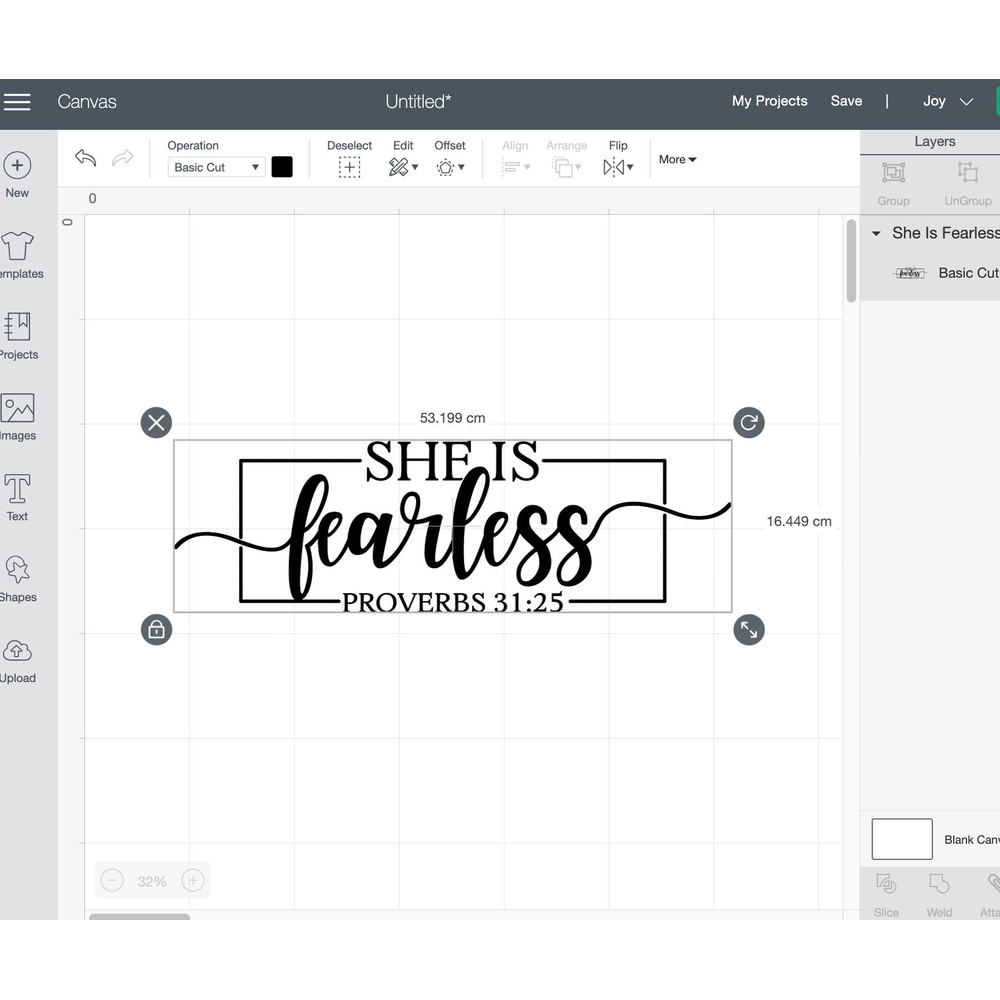Click the Undo arrow icon

[86, 158]
